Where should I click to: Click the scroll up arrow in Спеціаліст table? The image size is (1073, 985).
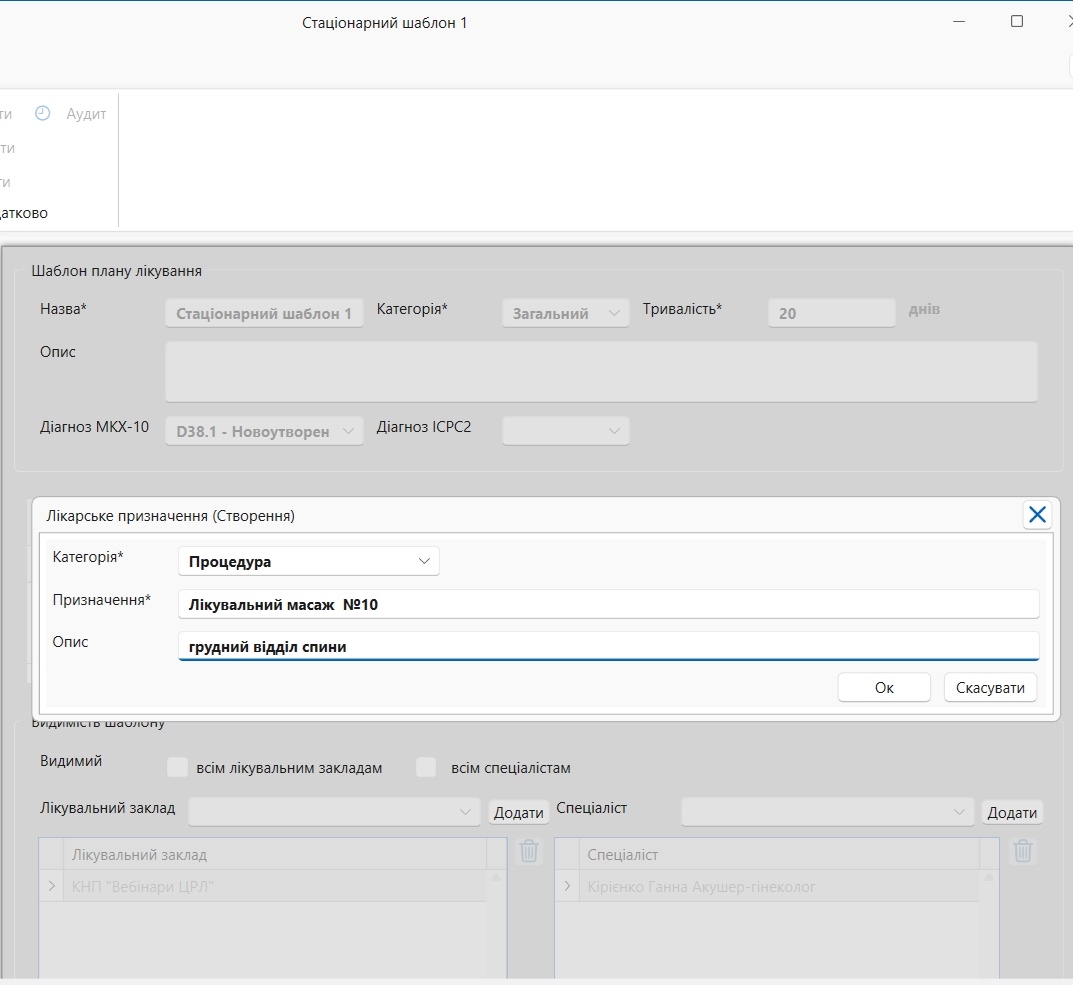pos(989,877)
